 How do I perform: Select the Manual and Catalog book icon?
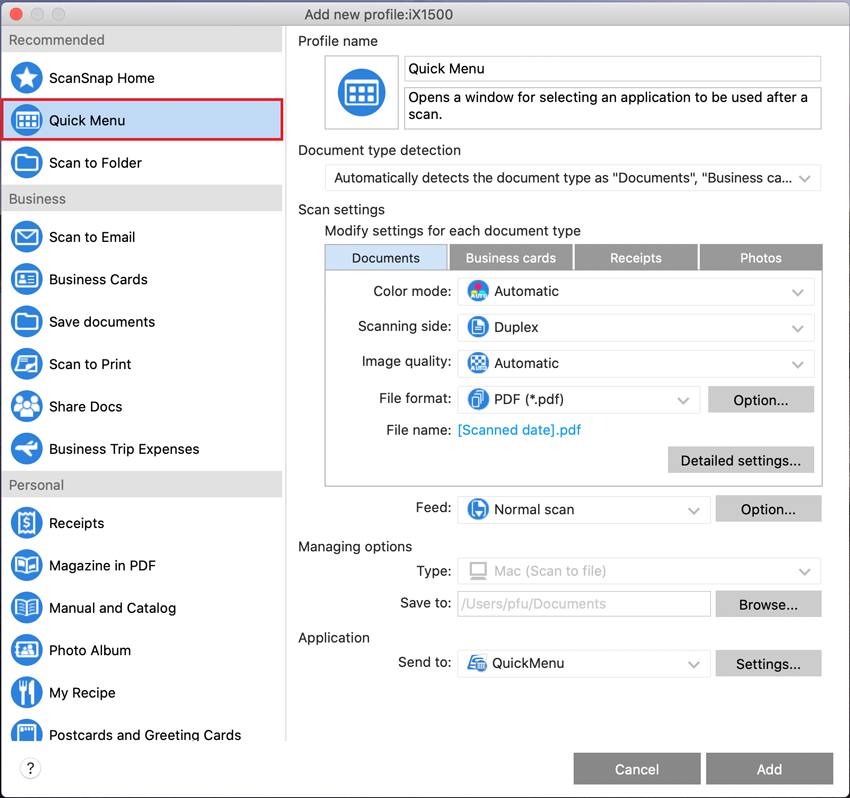[27, 608]
